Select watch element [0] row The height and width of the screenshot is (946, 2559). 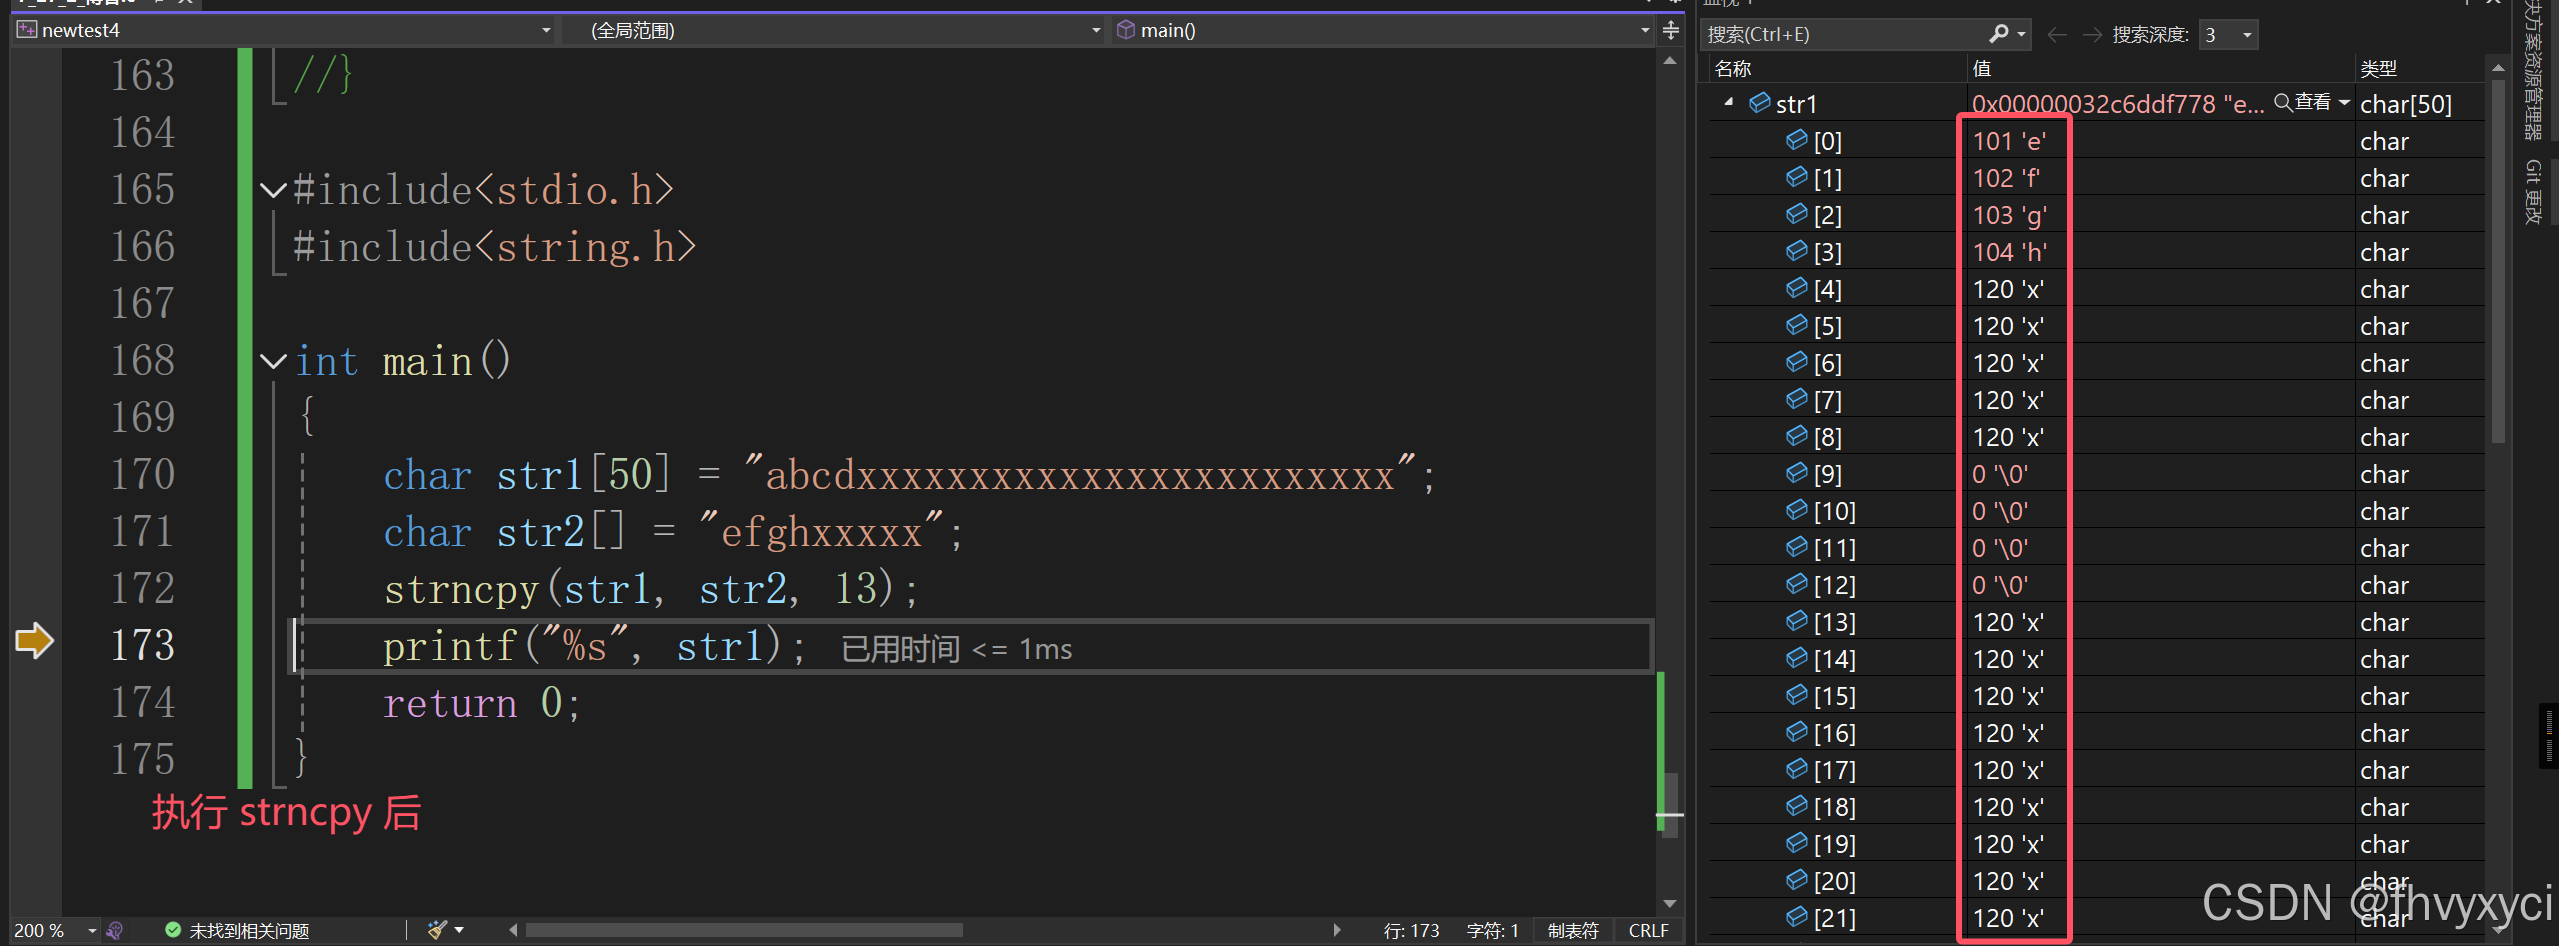coord(2097,141)
